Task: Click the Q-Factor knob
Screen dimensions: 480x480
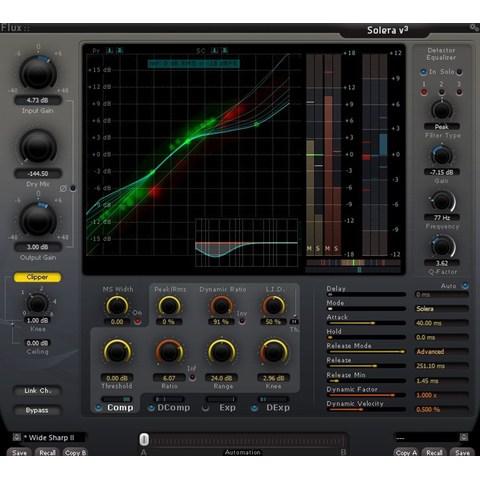Action: [x=442, y=247]
